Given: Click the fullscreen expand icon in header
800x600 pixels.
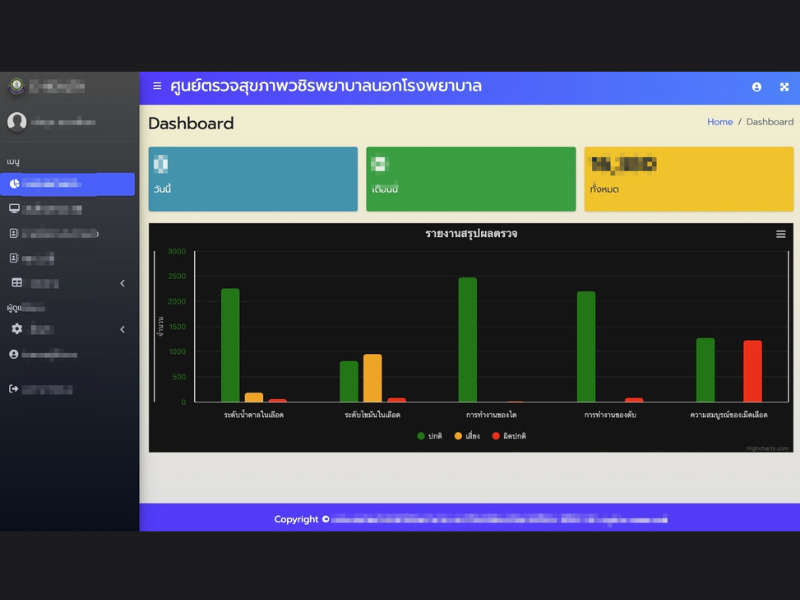Looking at the screenshot, I should 784,87.
